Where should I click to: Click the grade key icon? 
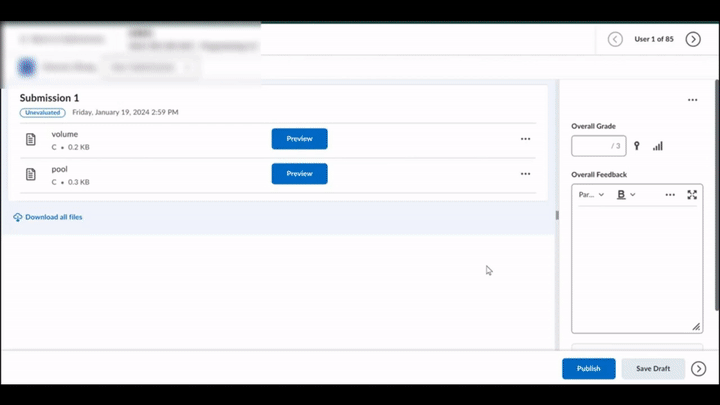click(x=636, y=146)
